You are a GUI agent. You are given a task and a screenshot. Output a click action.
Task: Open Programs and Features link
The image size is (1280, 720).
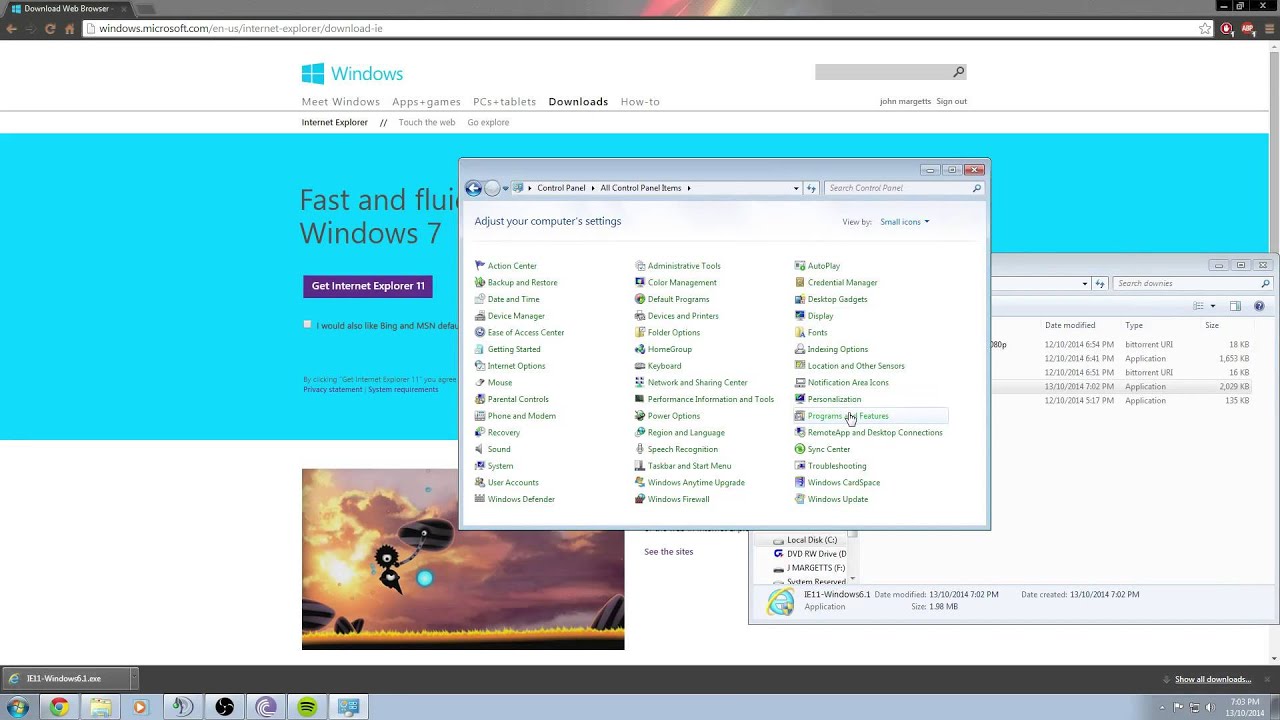click(848, 416)
